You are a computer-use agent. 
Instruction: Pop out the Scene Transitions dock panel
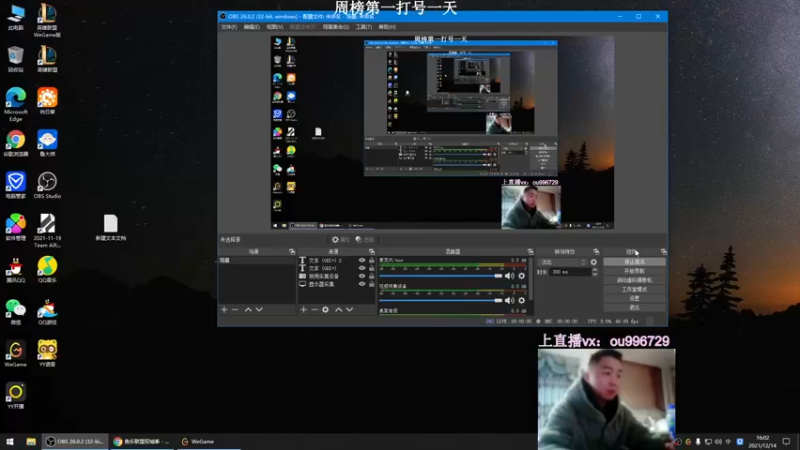coord(596,252)
